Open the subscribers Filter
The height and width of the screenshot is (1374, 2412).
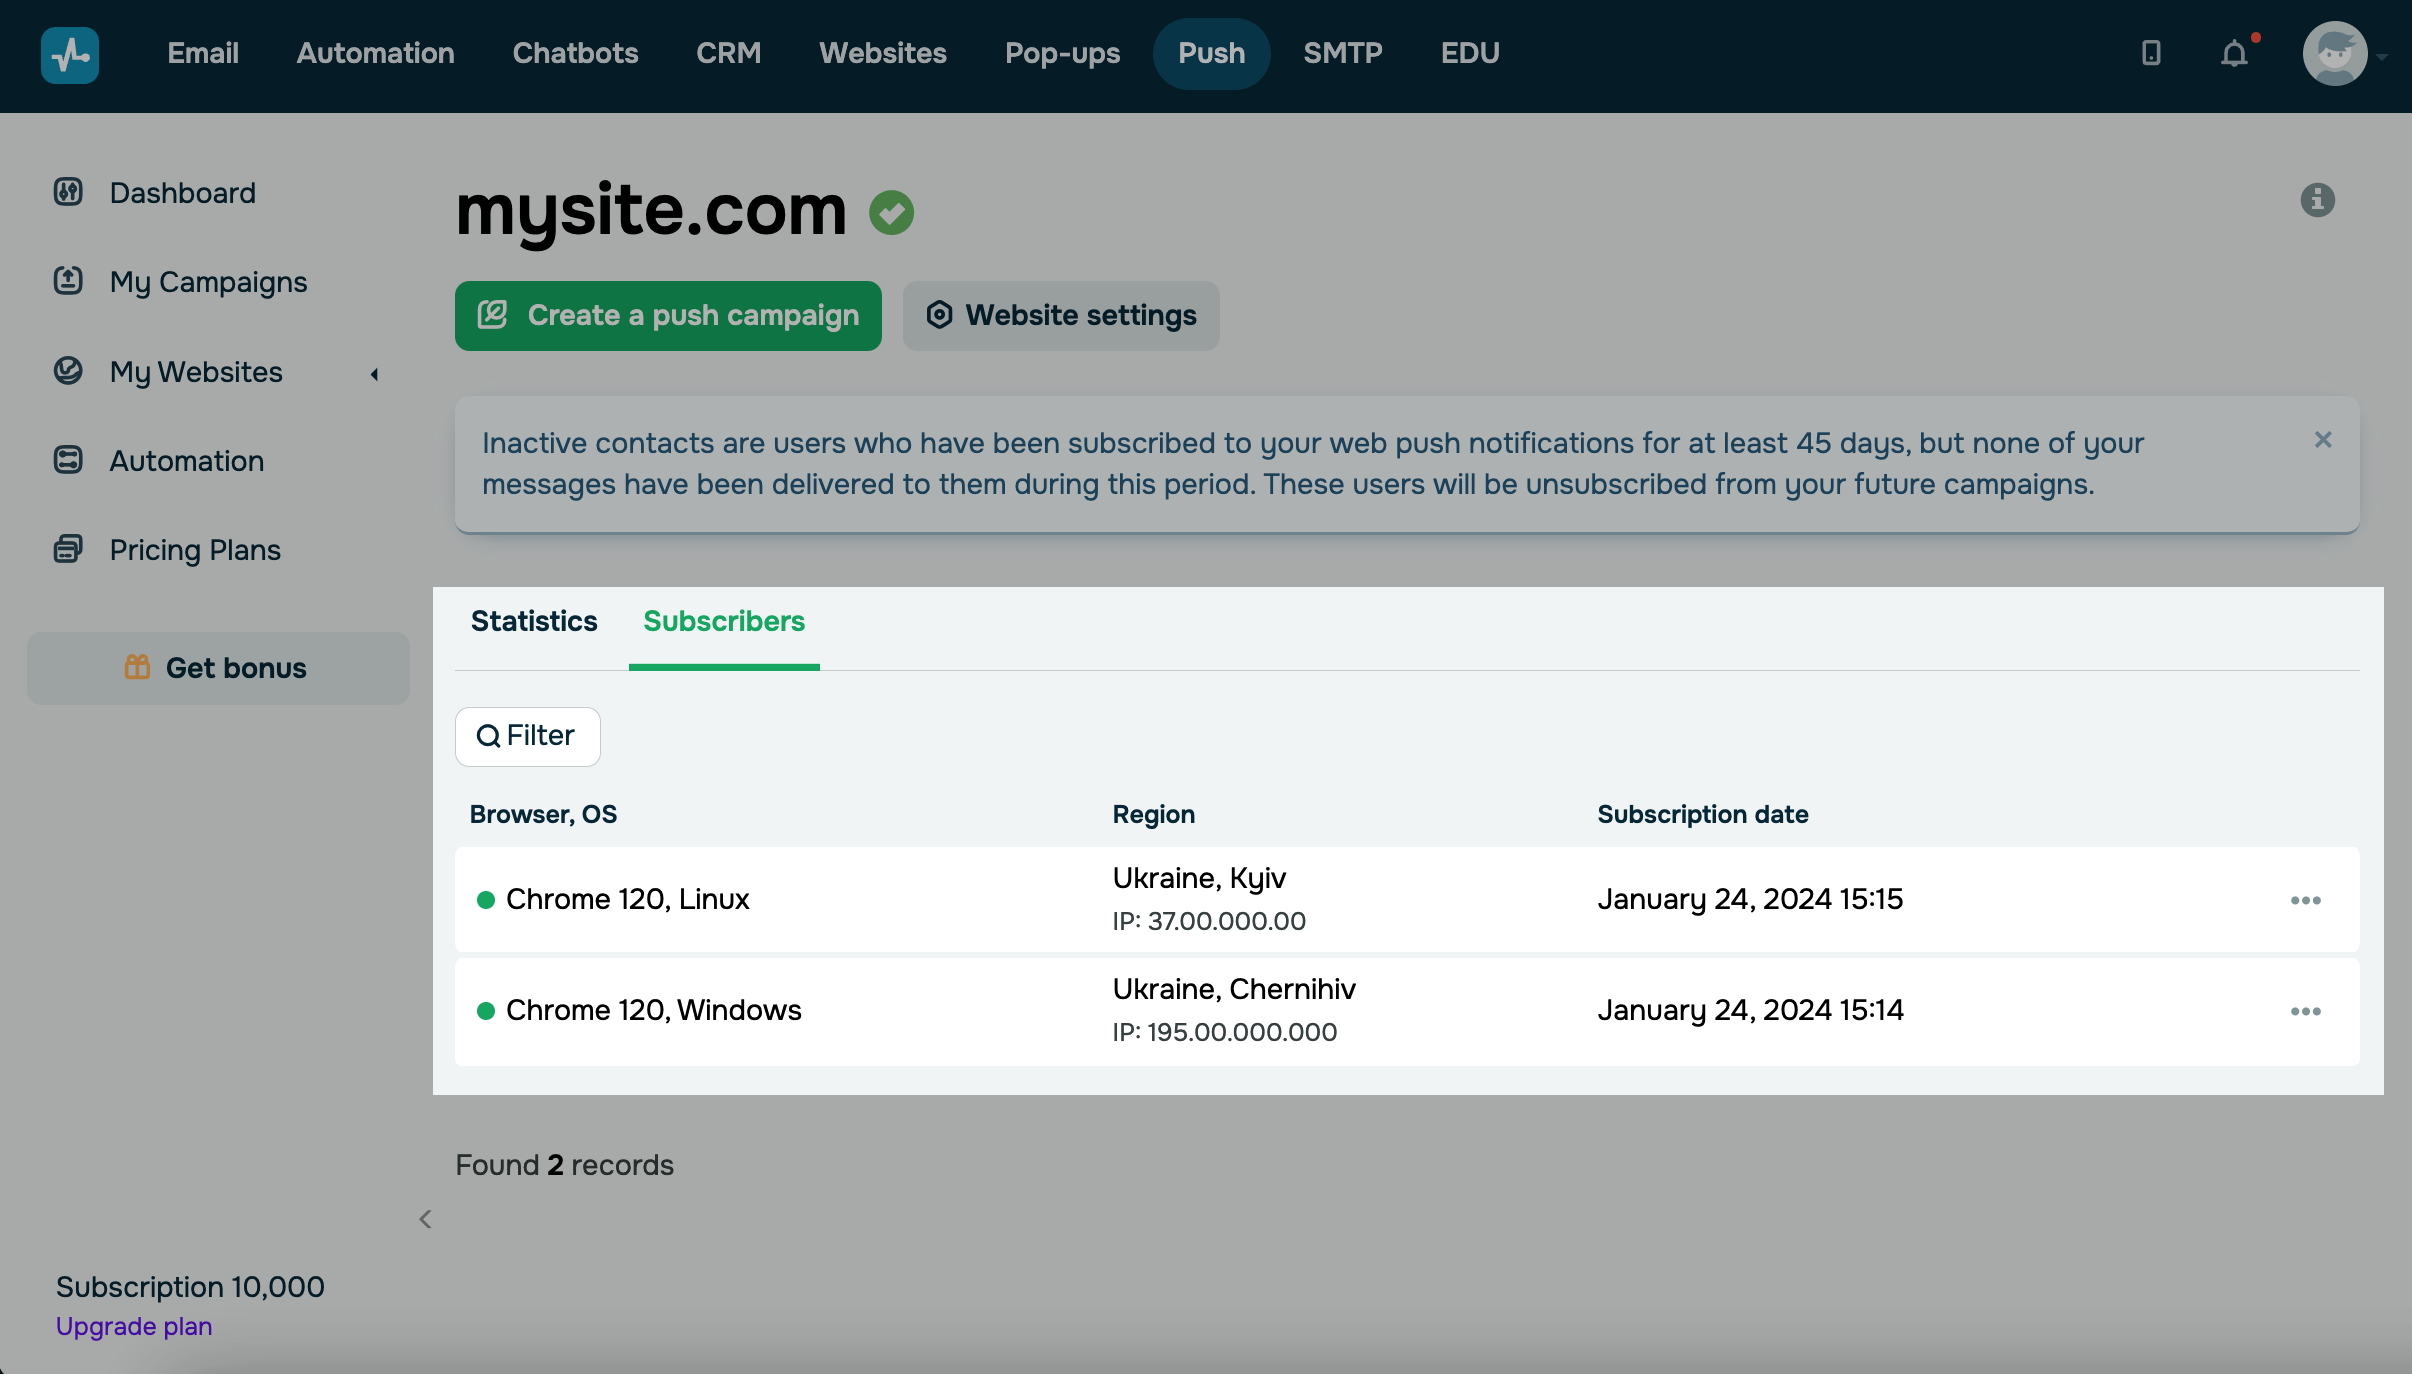coord(527,737)
